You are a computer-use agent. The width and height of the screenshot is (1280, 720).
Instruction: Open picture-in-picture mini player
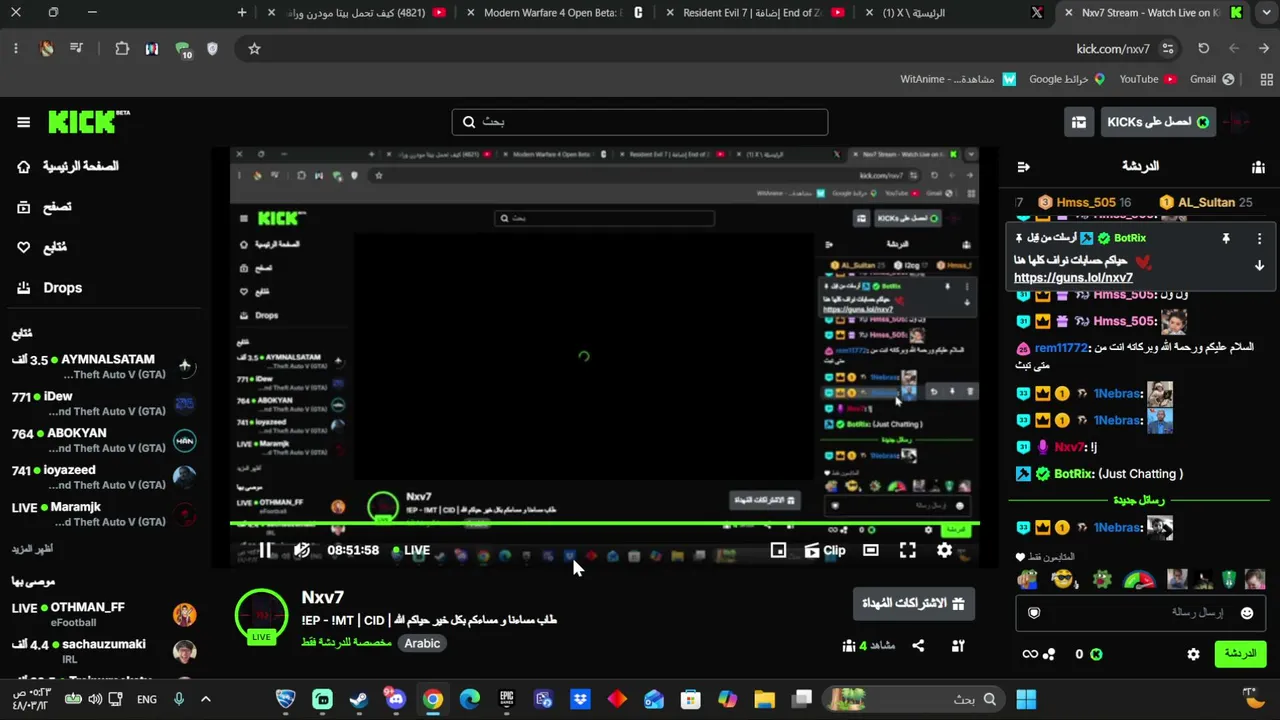[778, 550]
